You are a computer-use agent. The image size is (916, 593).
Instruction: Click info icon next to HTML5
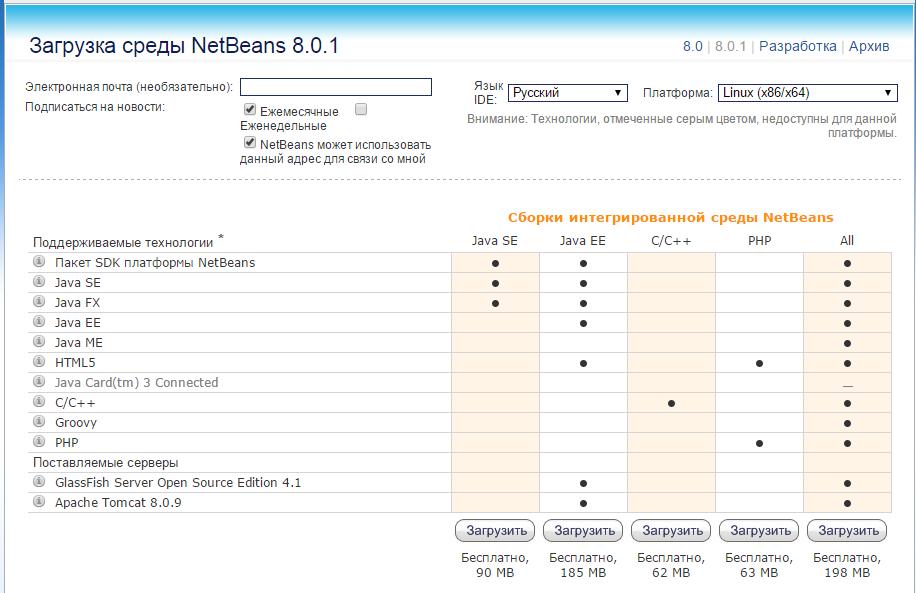tap(39, 361)
